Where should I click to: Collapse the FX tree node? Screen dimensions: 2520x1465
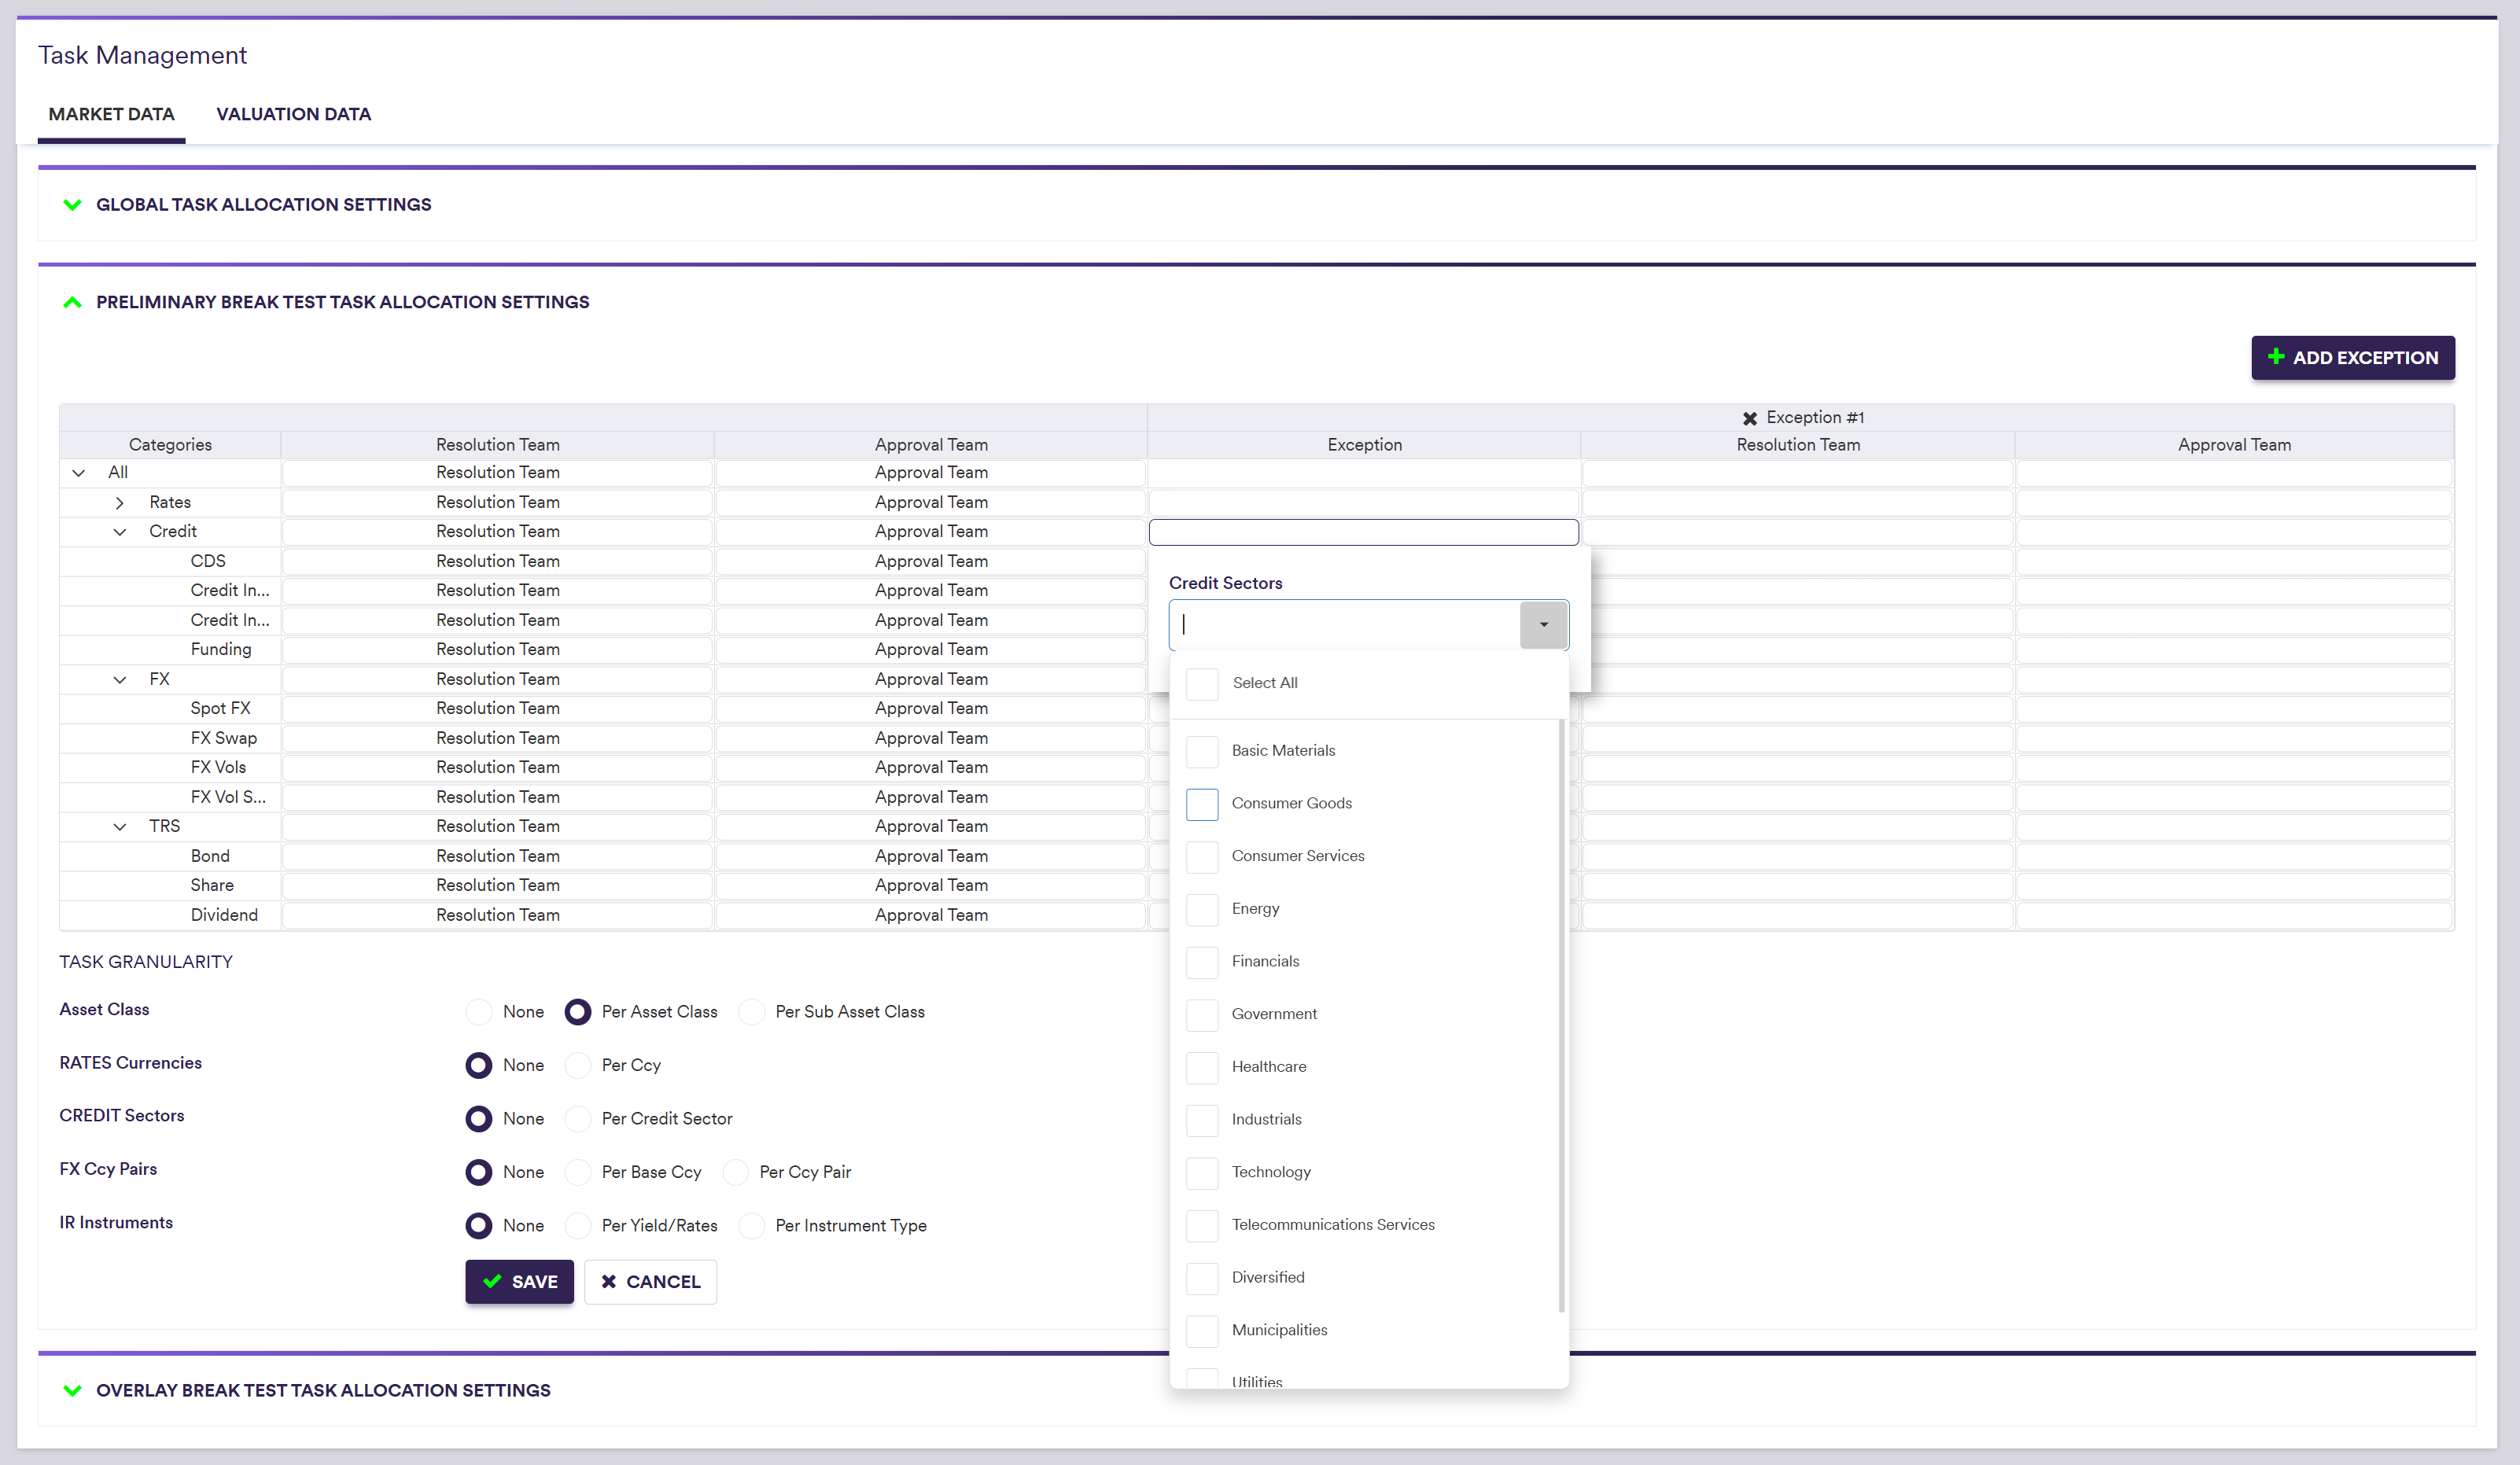(x=120, y=679)
